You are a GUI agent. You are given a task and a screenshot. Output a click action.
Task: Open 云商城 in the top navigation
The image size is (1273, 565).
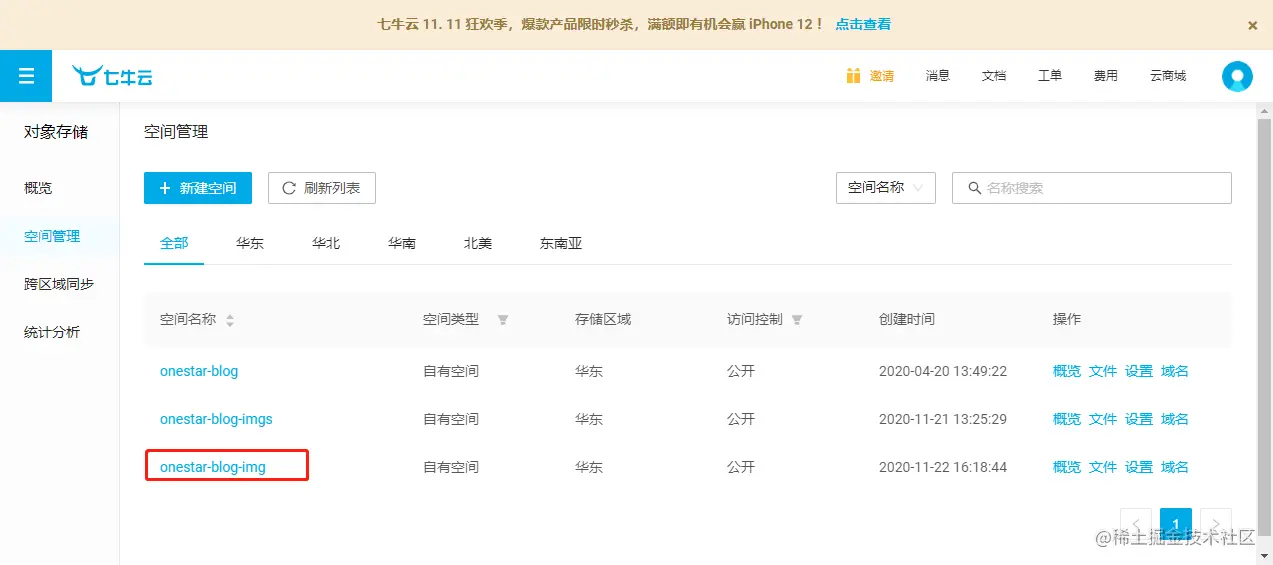(x=1168, y=76)
